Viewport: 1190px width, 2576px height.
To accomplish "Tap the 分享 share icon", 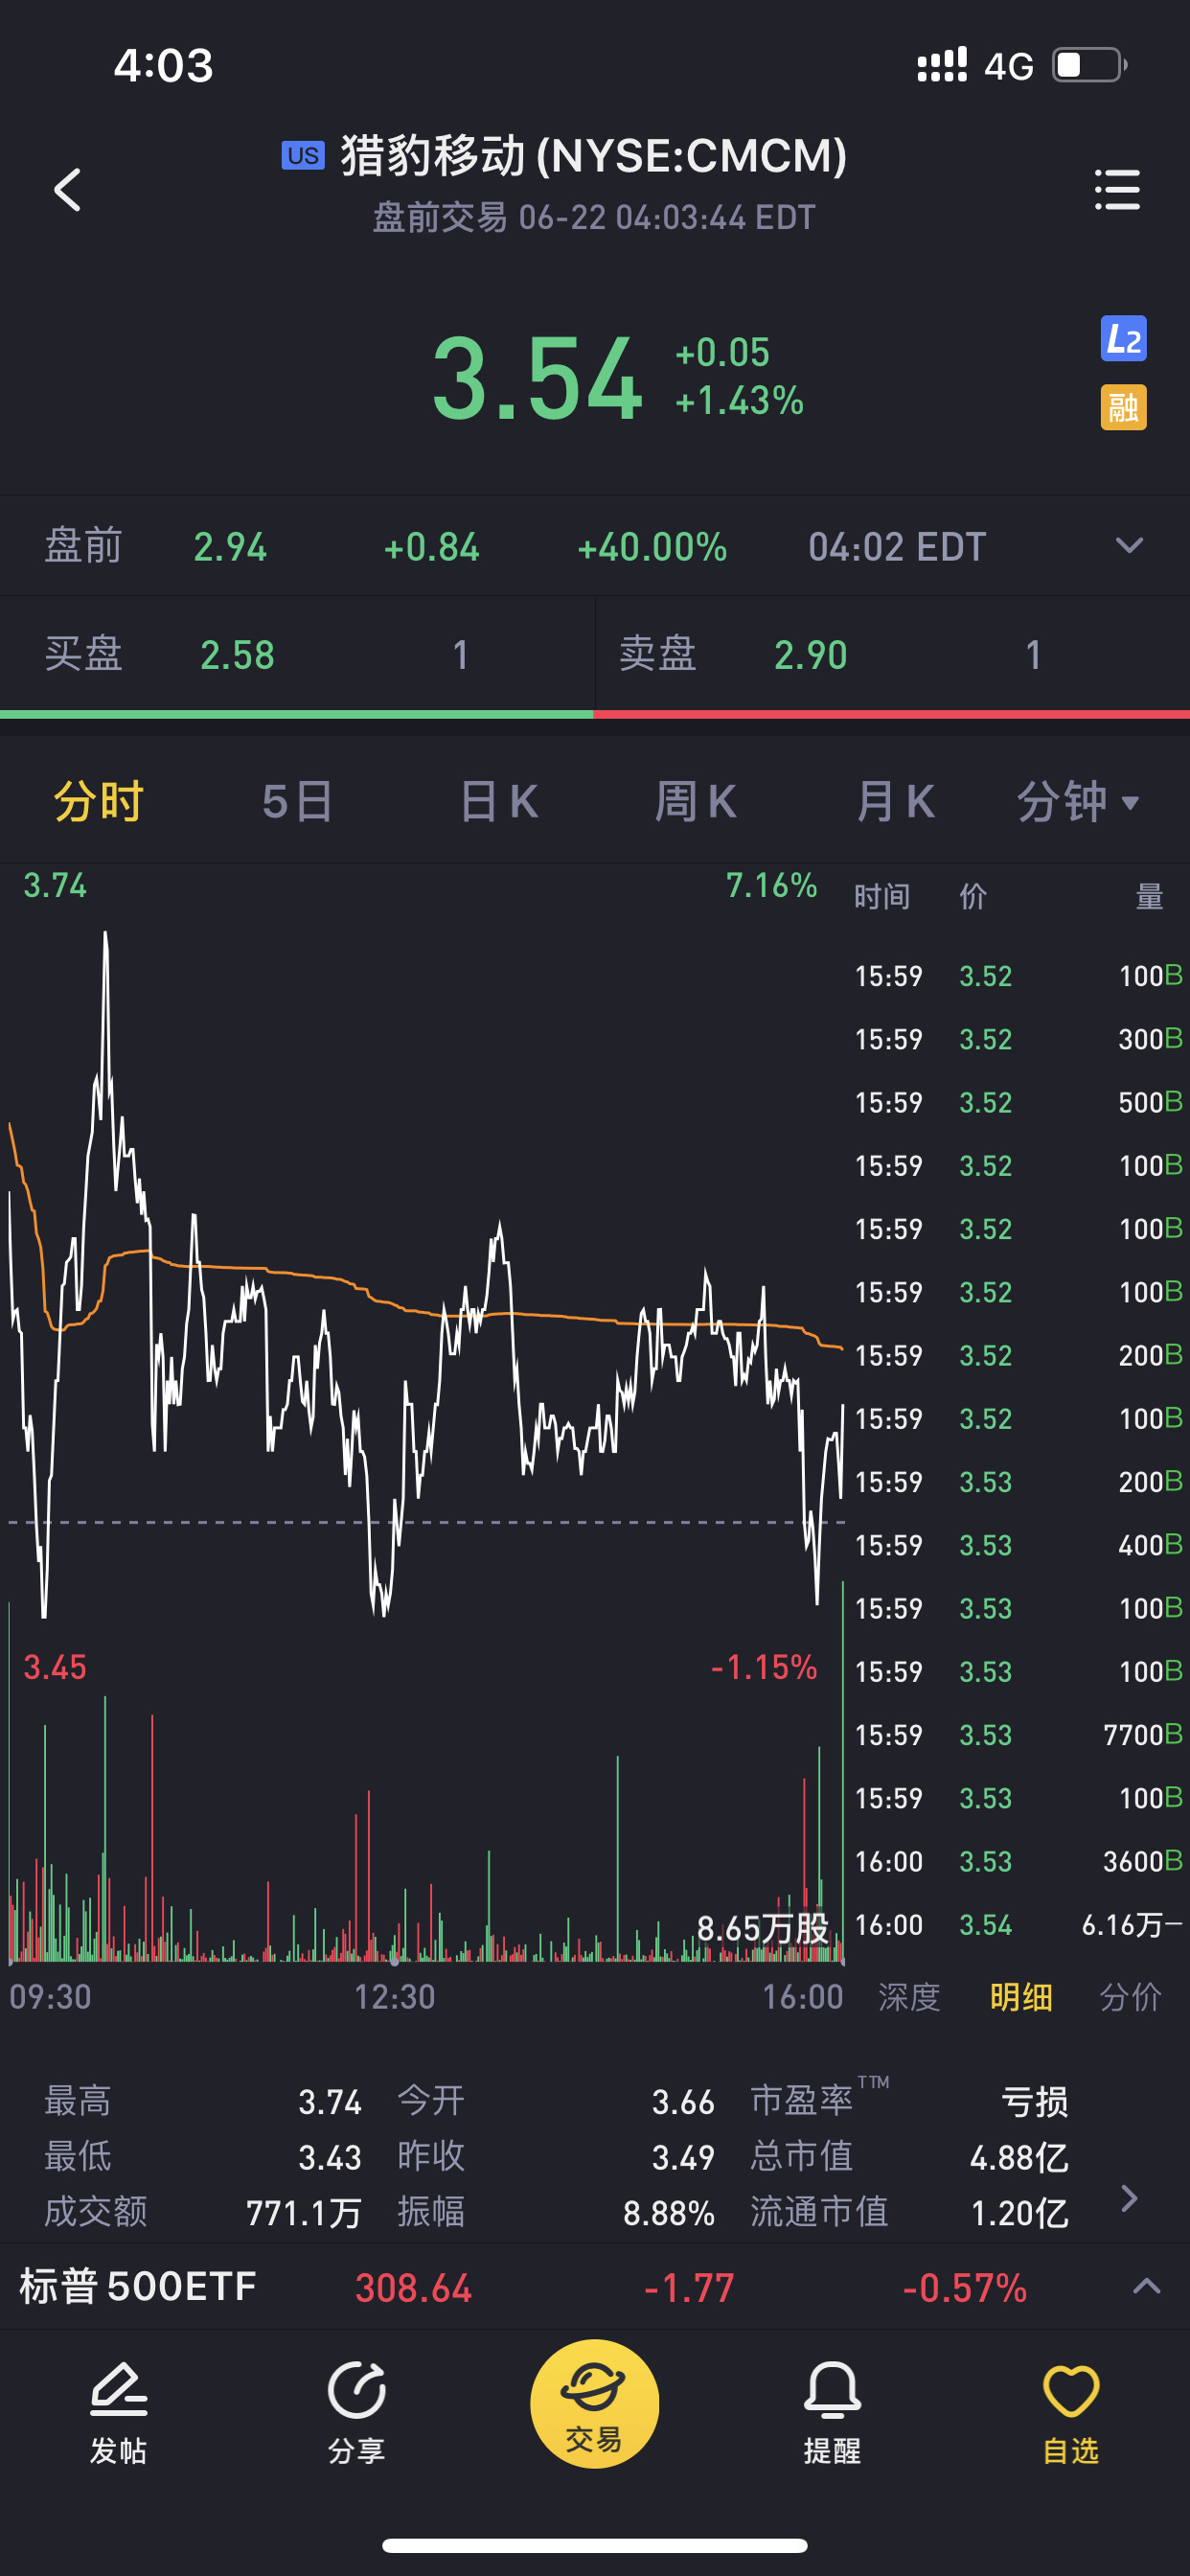I will (x=357, y=2414).
